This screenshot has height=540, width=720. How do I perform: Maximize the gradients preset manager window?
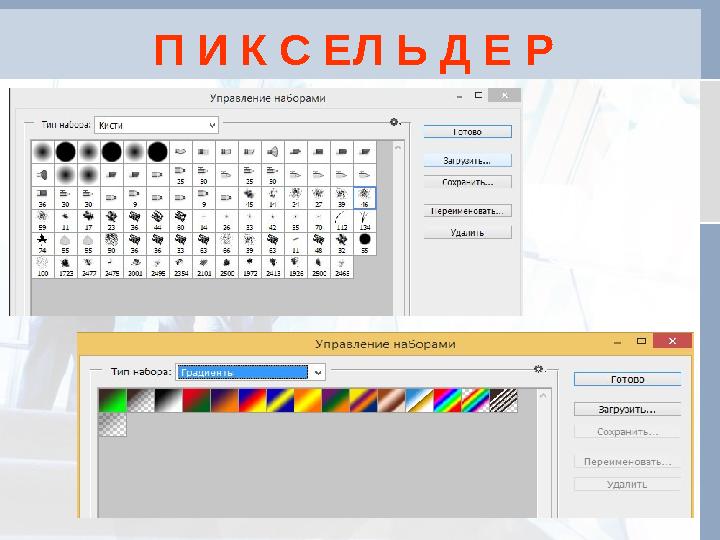[x=641, y=341]
